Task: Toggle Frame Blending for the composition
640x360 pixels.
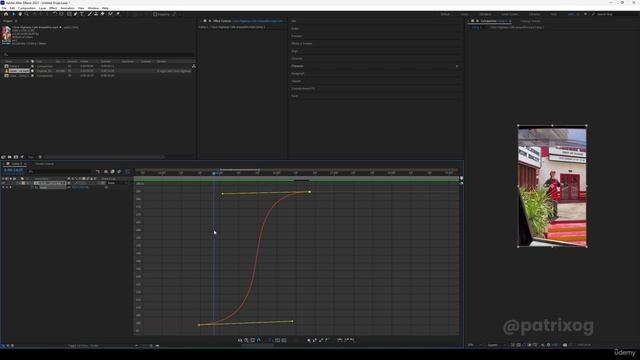Action: [x=112, y=172]
